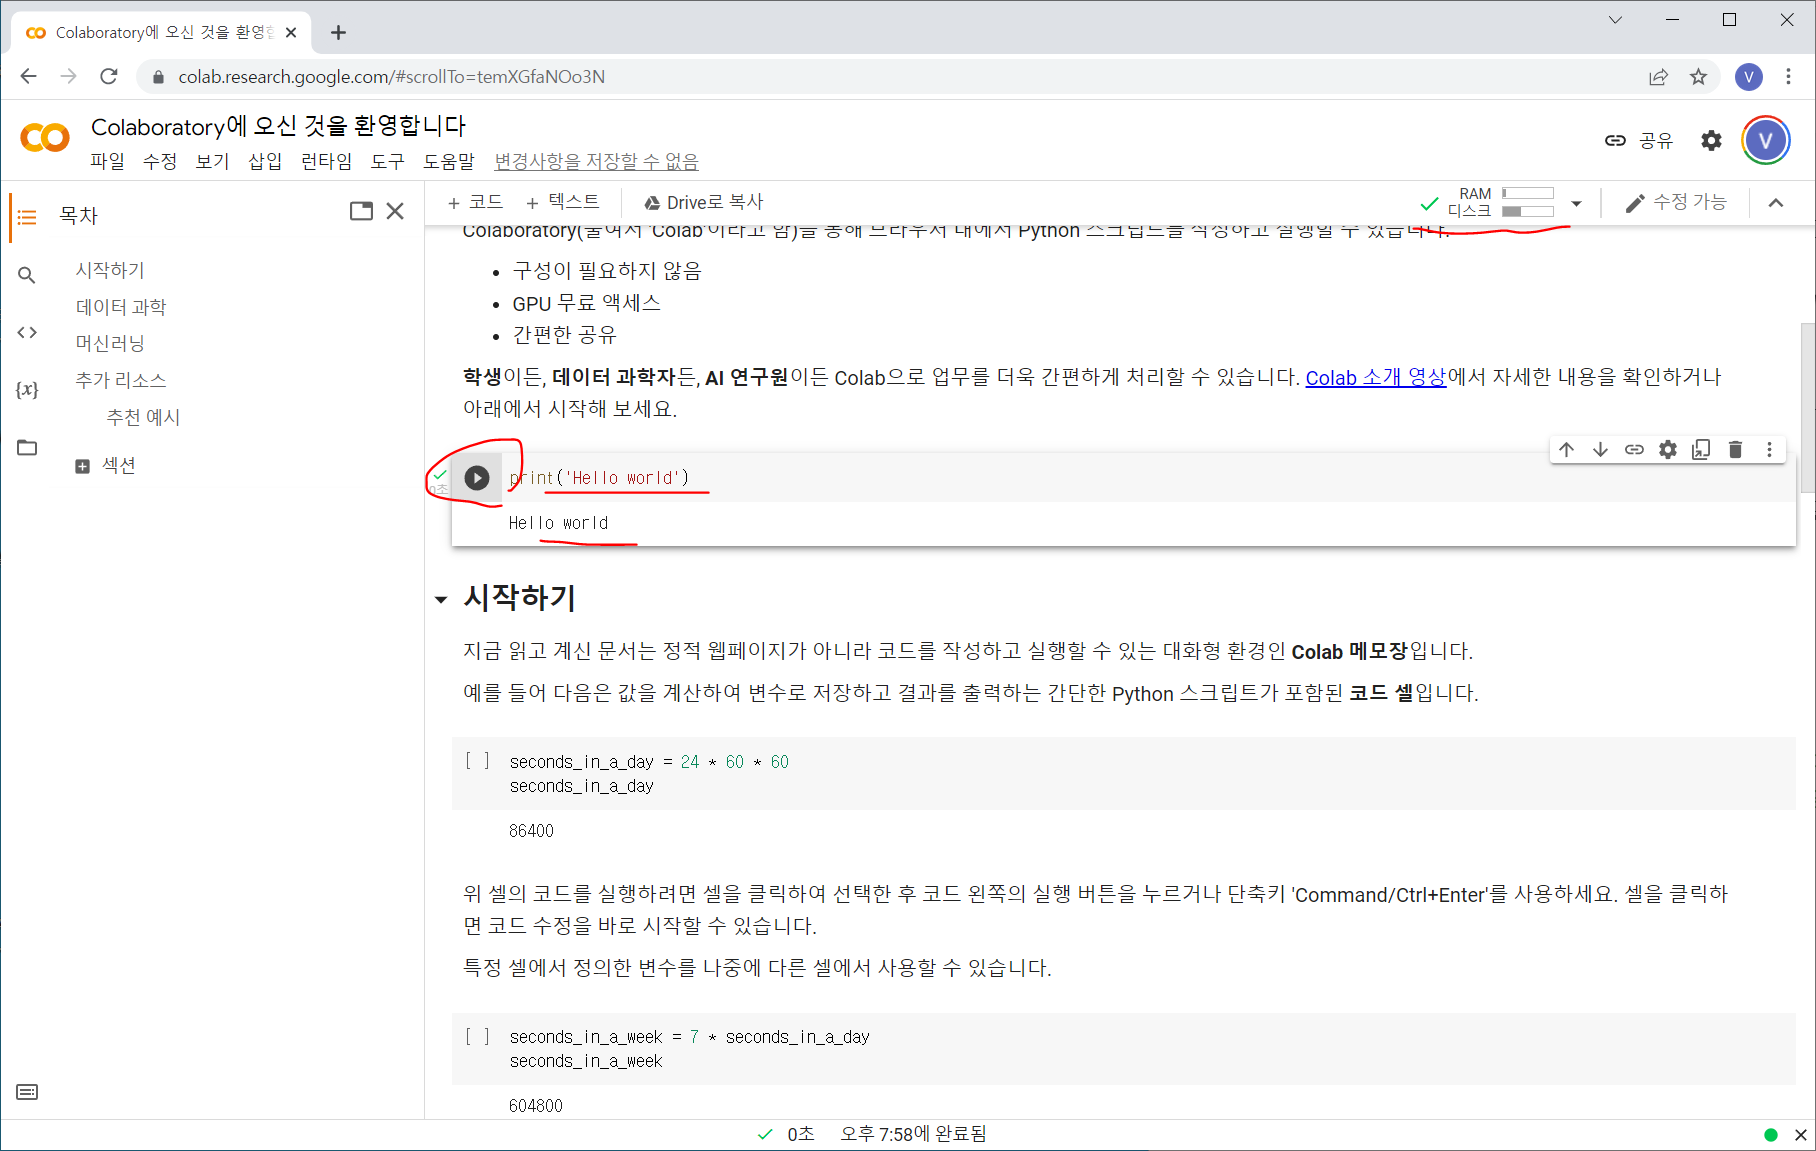1816x1151 pixels.
Task: Open the Chrome profile button
Action: (1749, 77)
